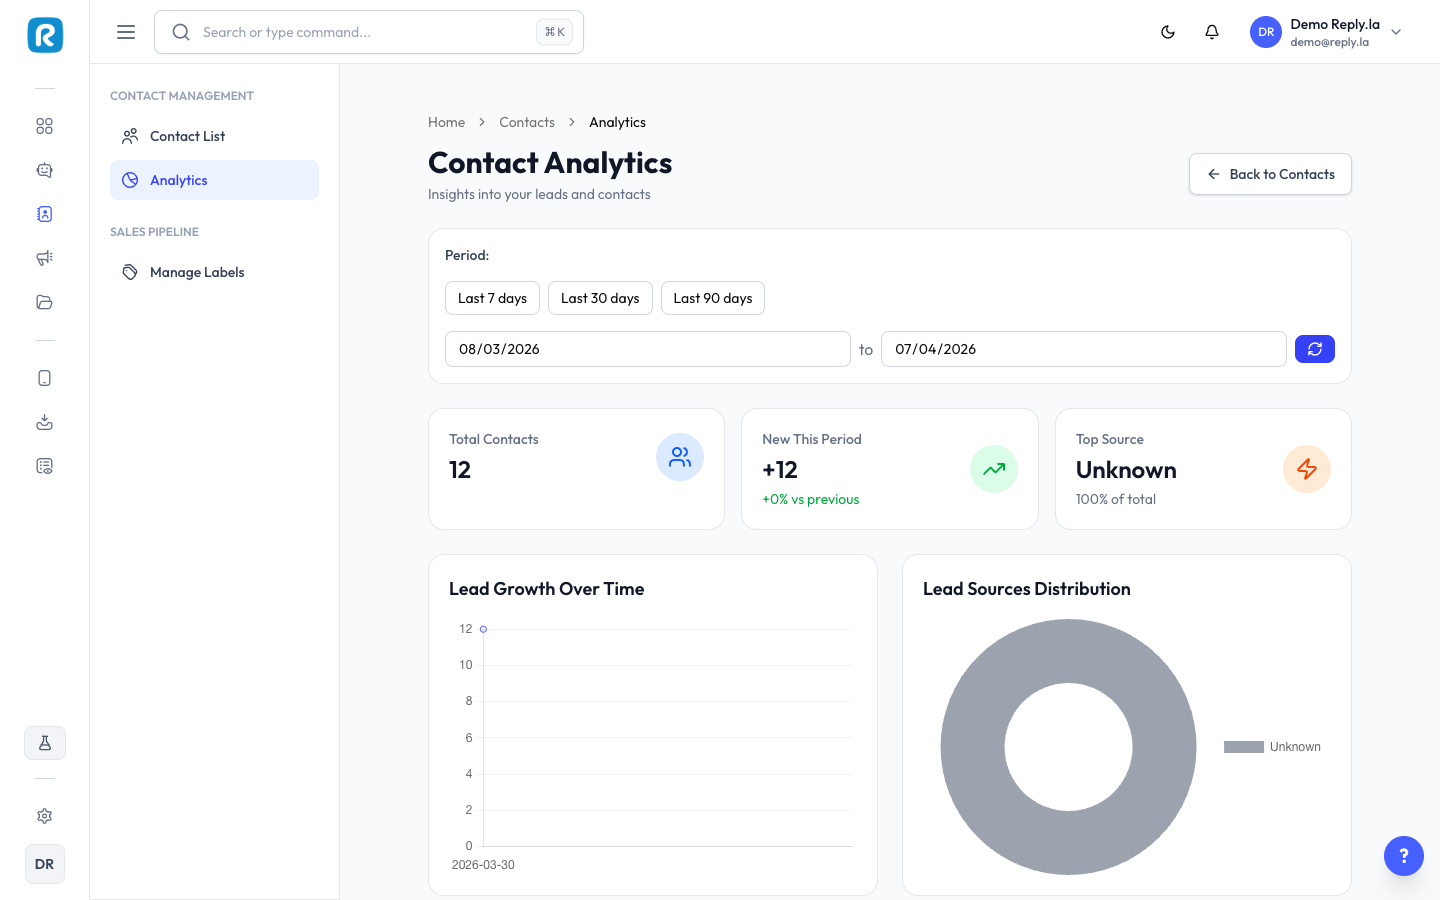This screenshot has width=1440, height=900.
Task: Open the lab flask icon in sidebar
Action: (x=45, y=743)
